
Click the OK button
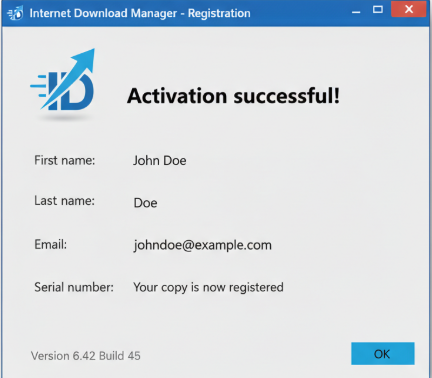click(x=383, y=353)
